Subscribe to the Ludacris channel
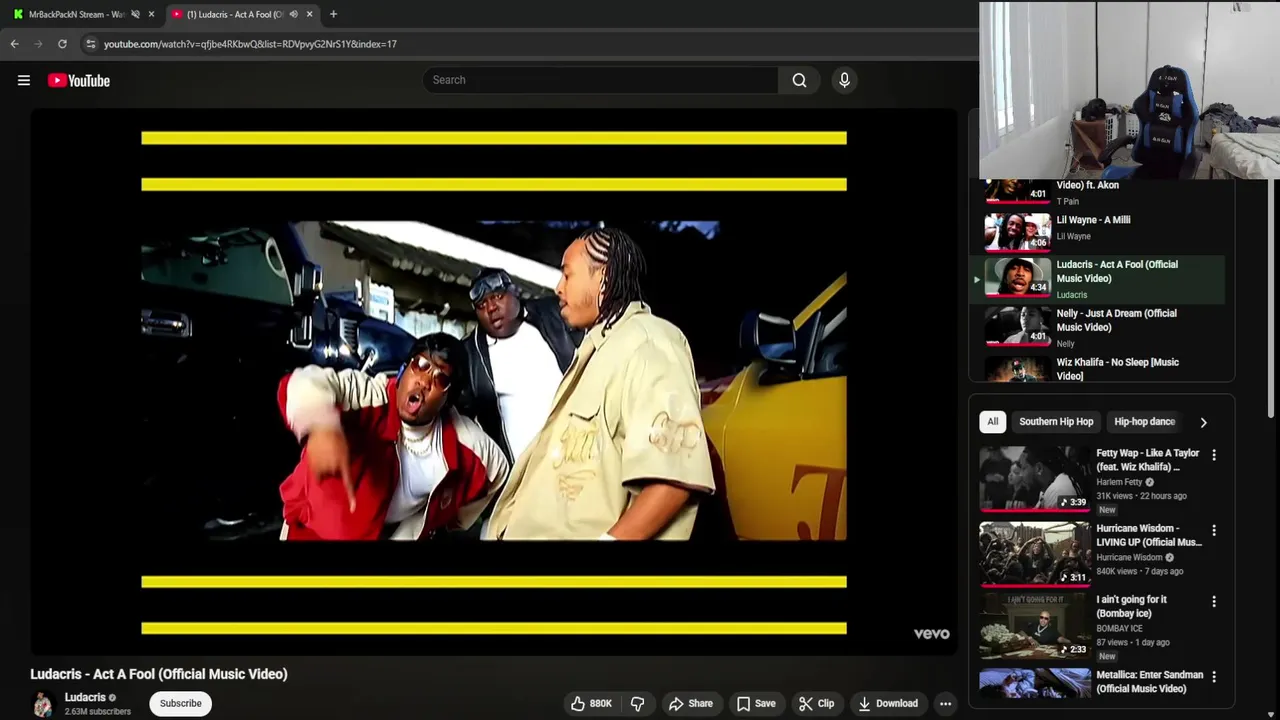 point(181,703)
